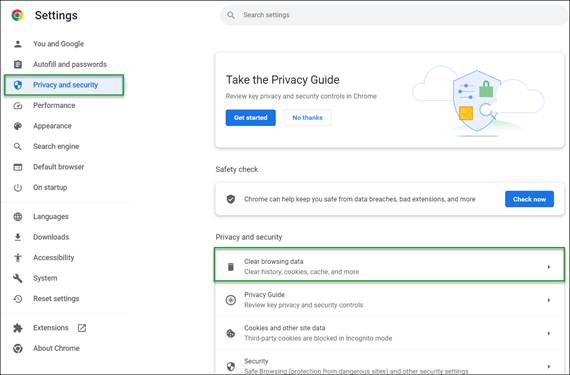
Task: Expand the Privacy Guide row arrow
Action: [x=549, y=300]
